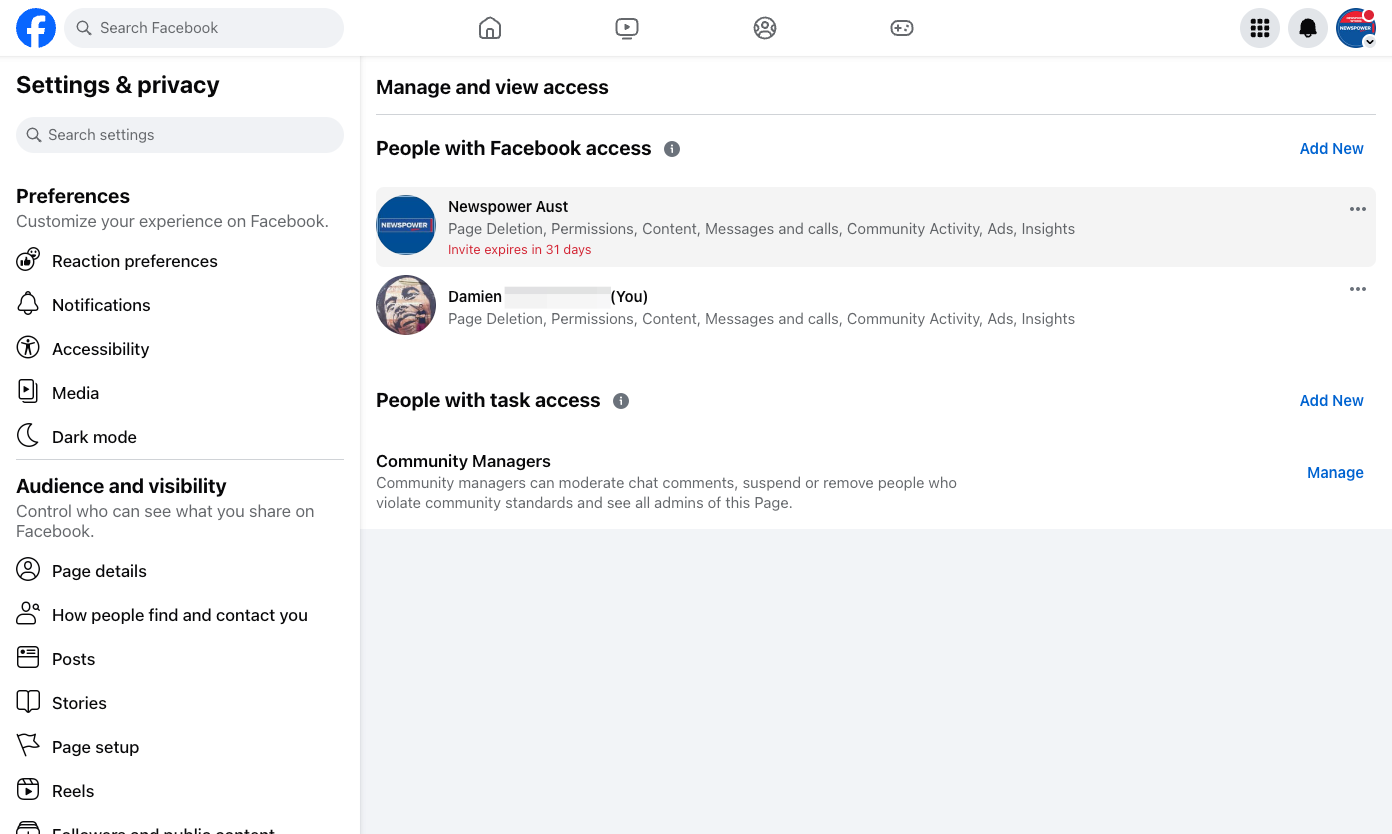Open How people find and contact you
Screen dimensions: 1392x834
click(x=180, y=615)
